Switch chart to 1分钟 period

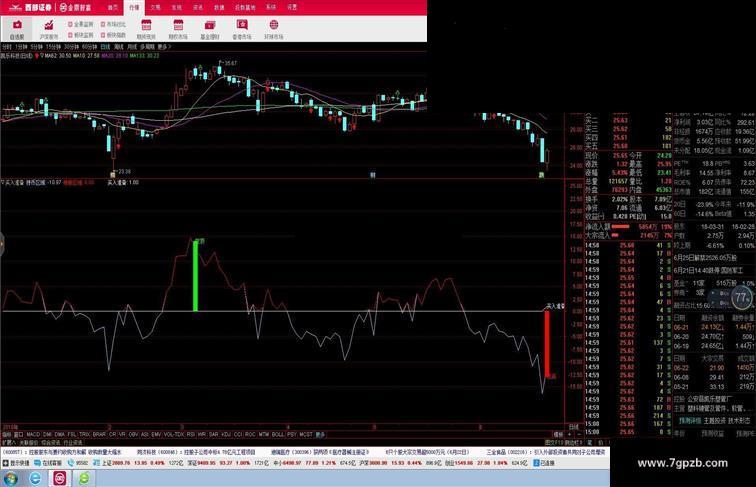(21, 47)
